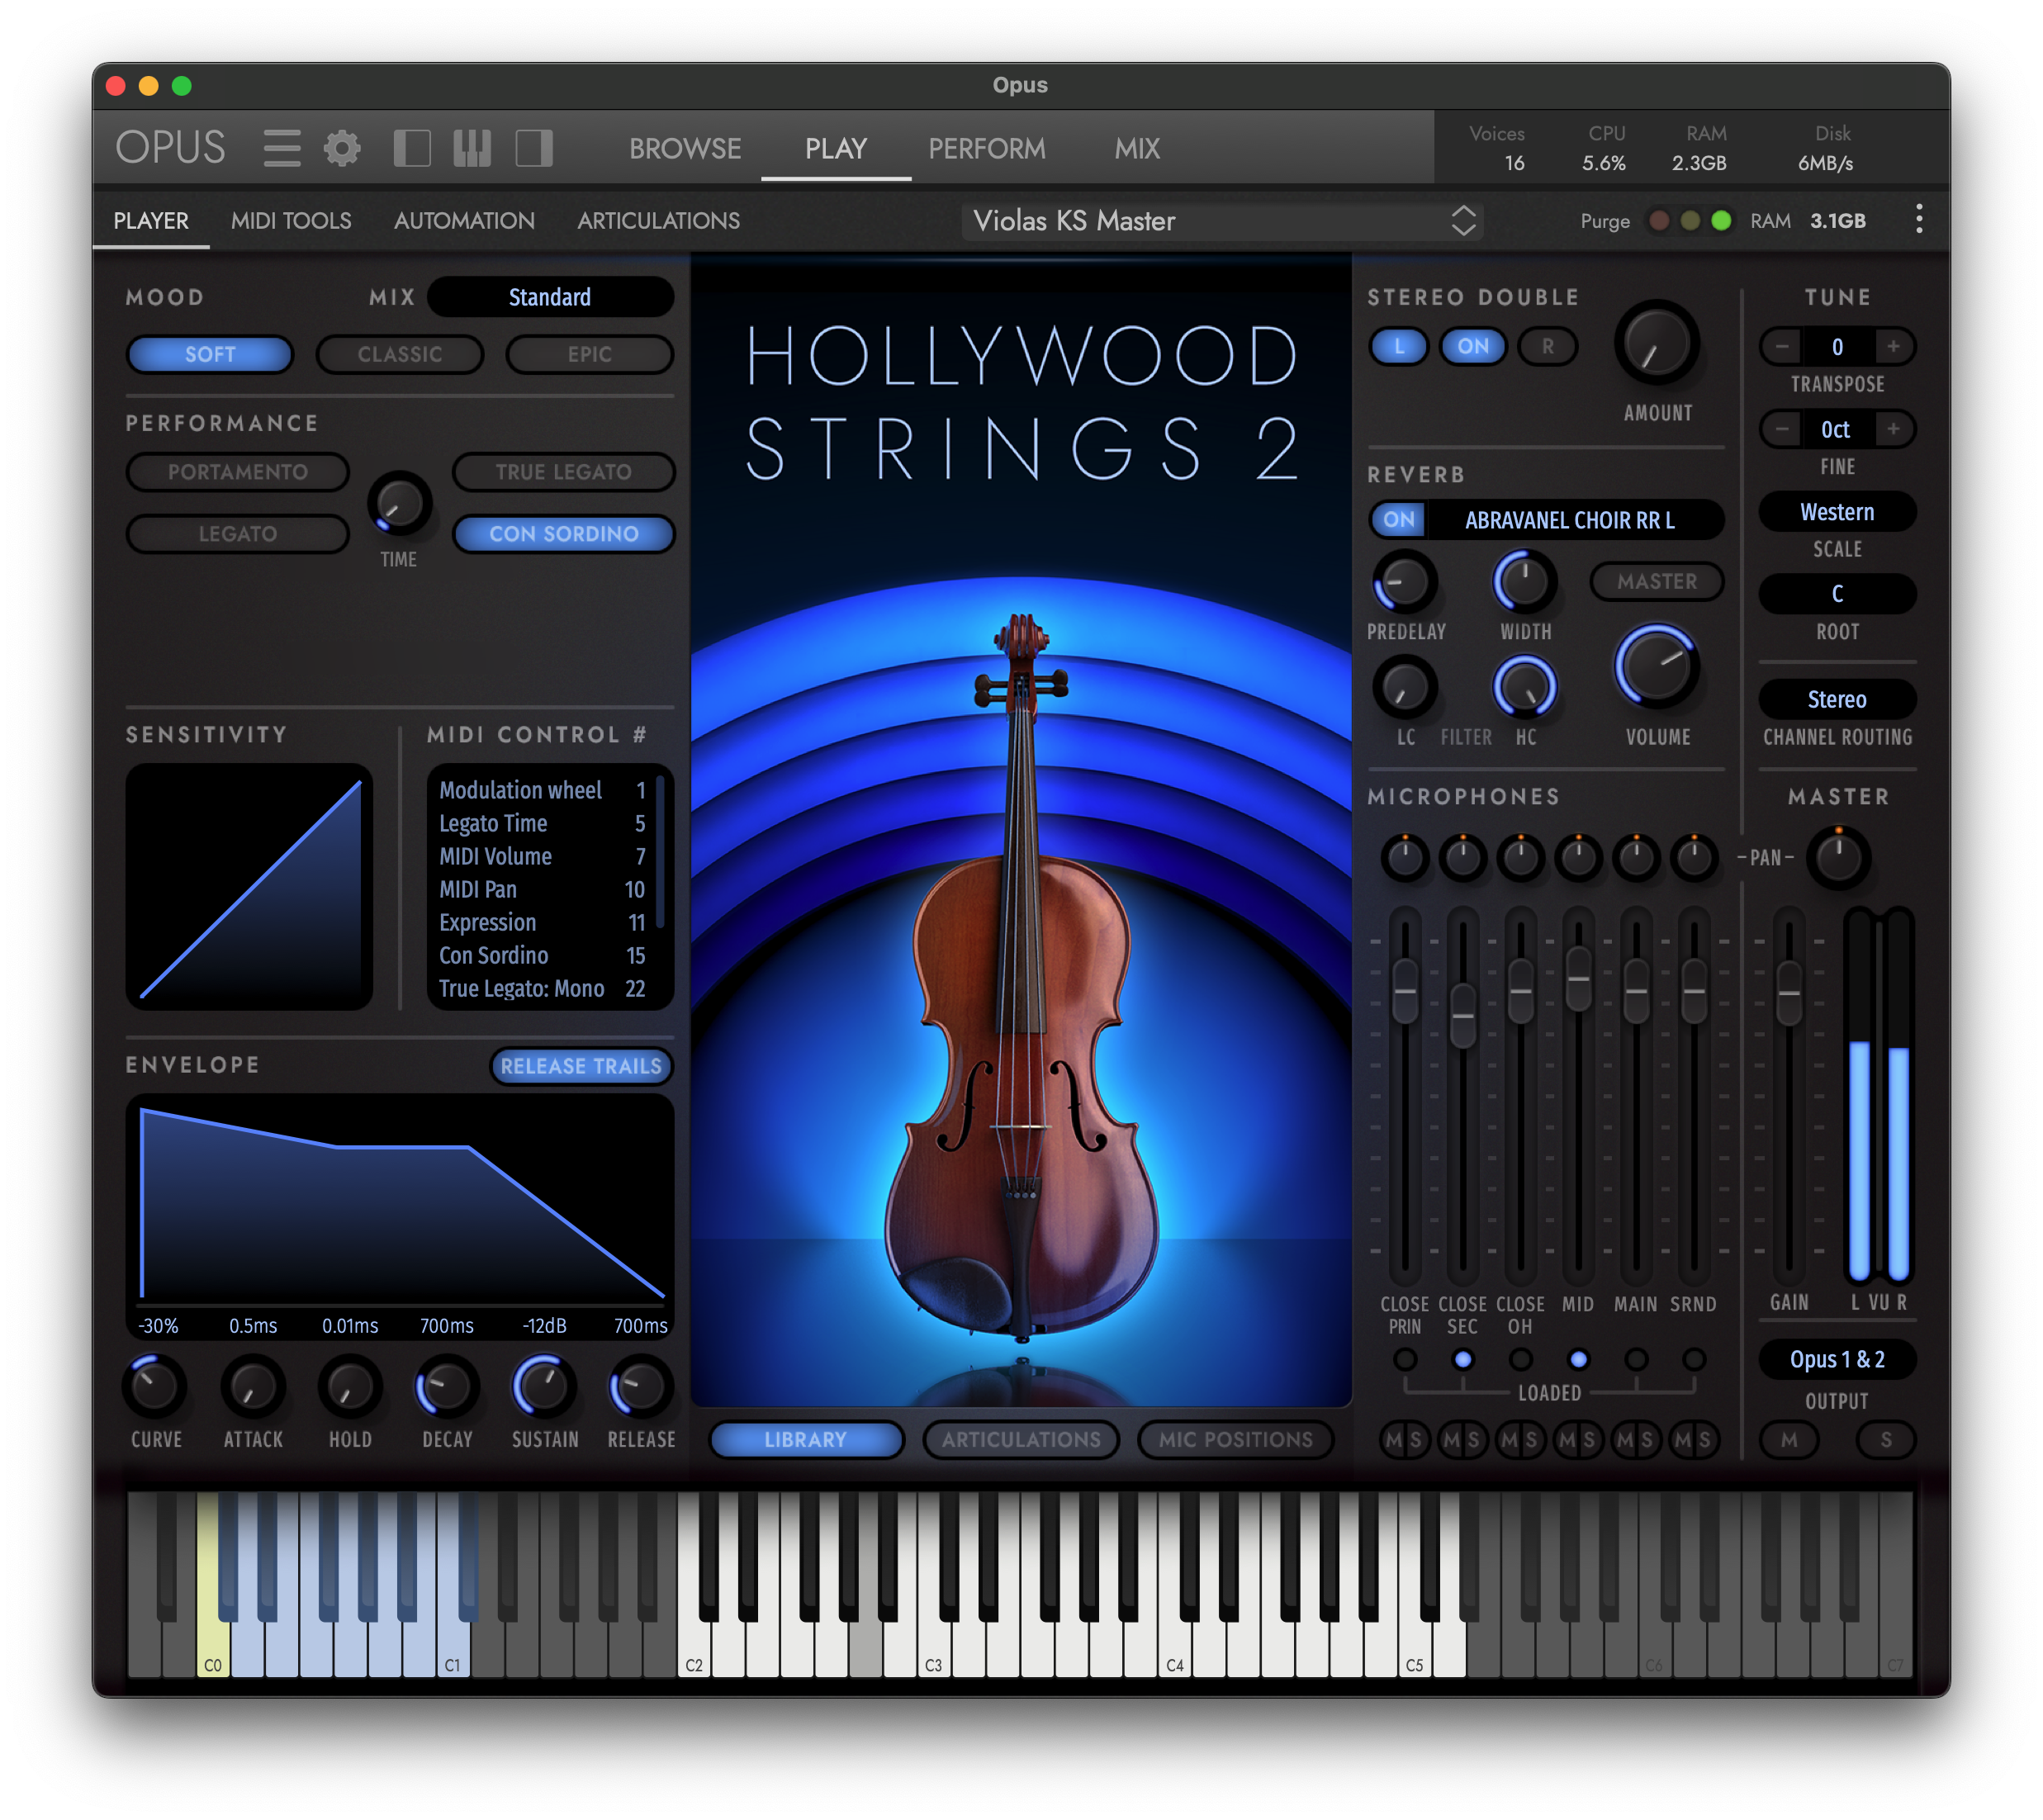Click the envelope Release knob

[640, 1387]
